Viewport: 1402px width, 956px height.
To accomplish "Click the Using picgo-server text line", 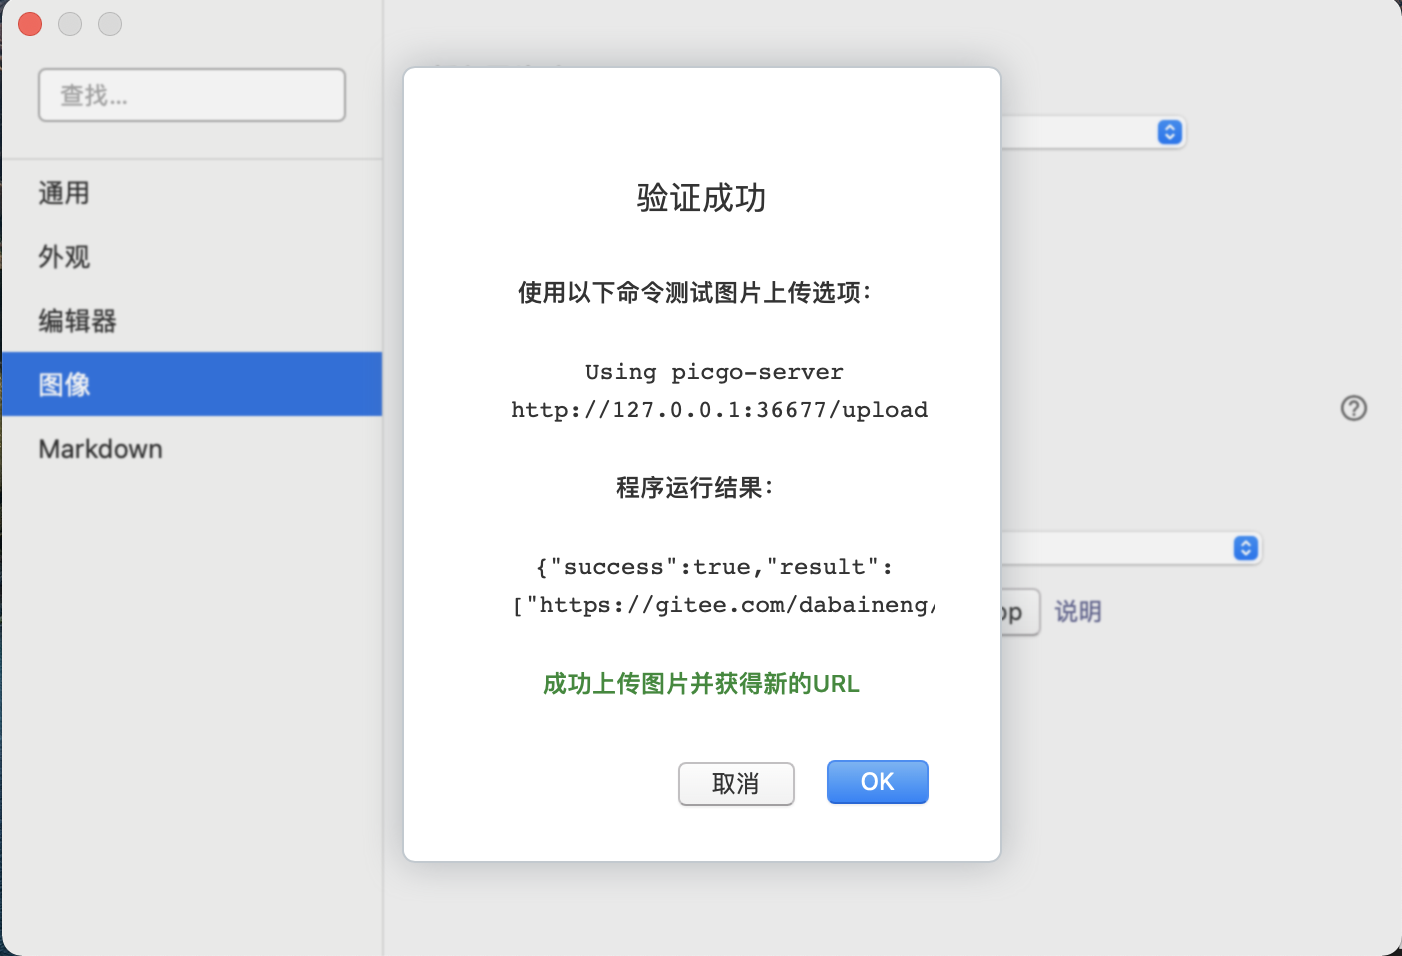I will (714, 372).
